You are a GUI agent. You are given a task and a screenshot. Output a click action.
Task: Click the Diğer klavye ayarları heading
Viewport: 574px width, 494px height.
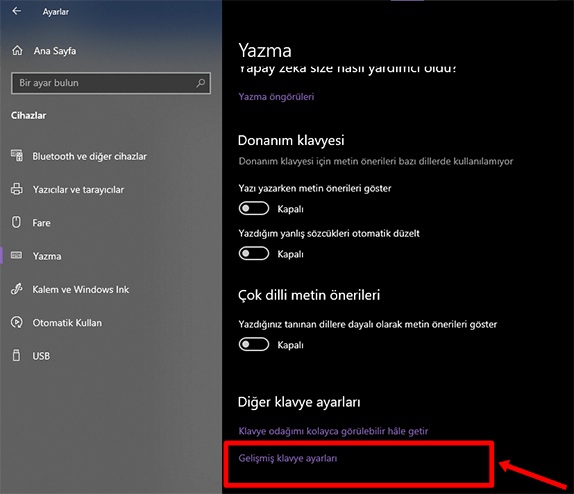click(x=299, y=402)
